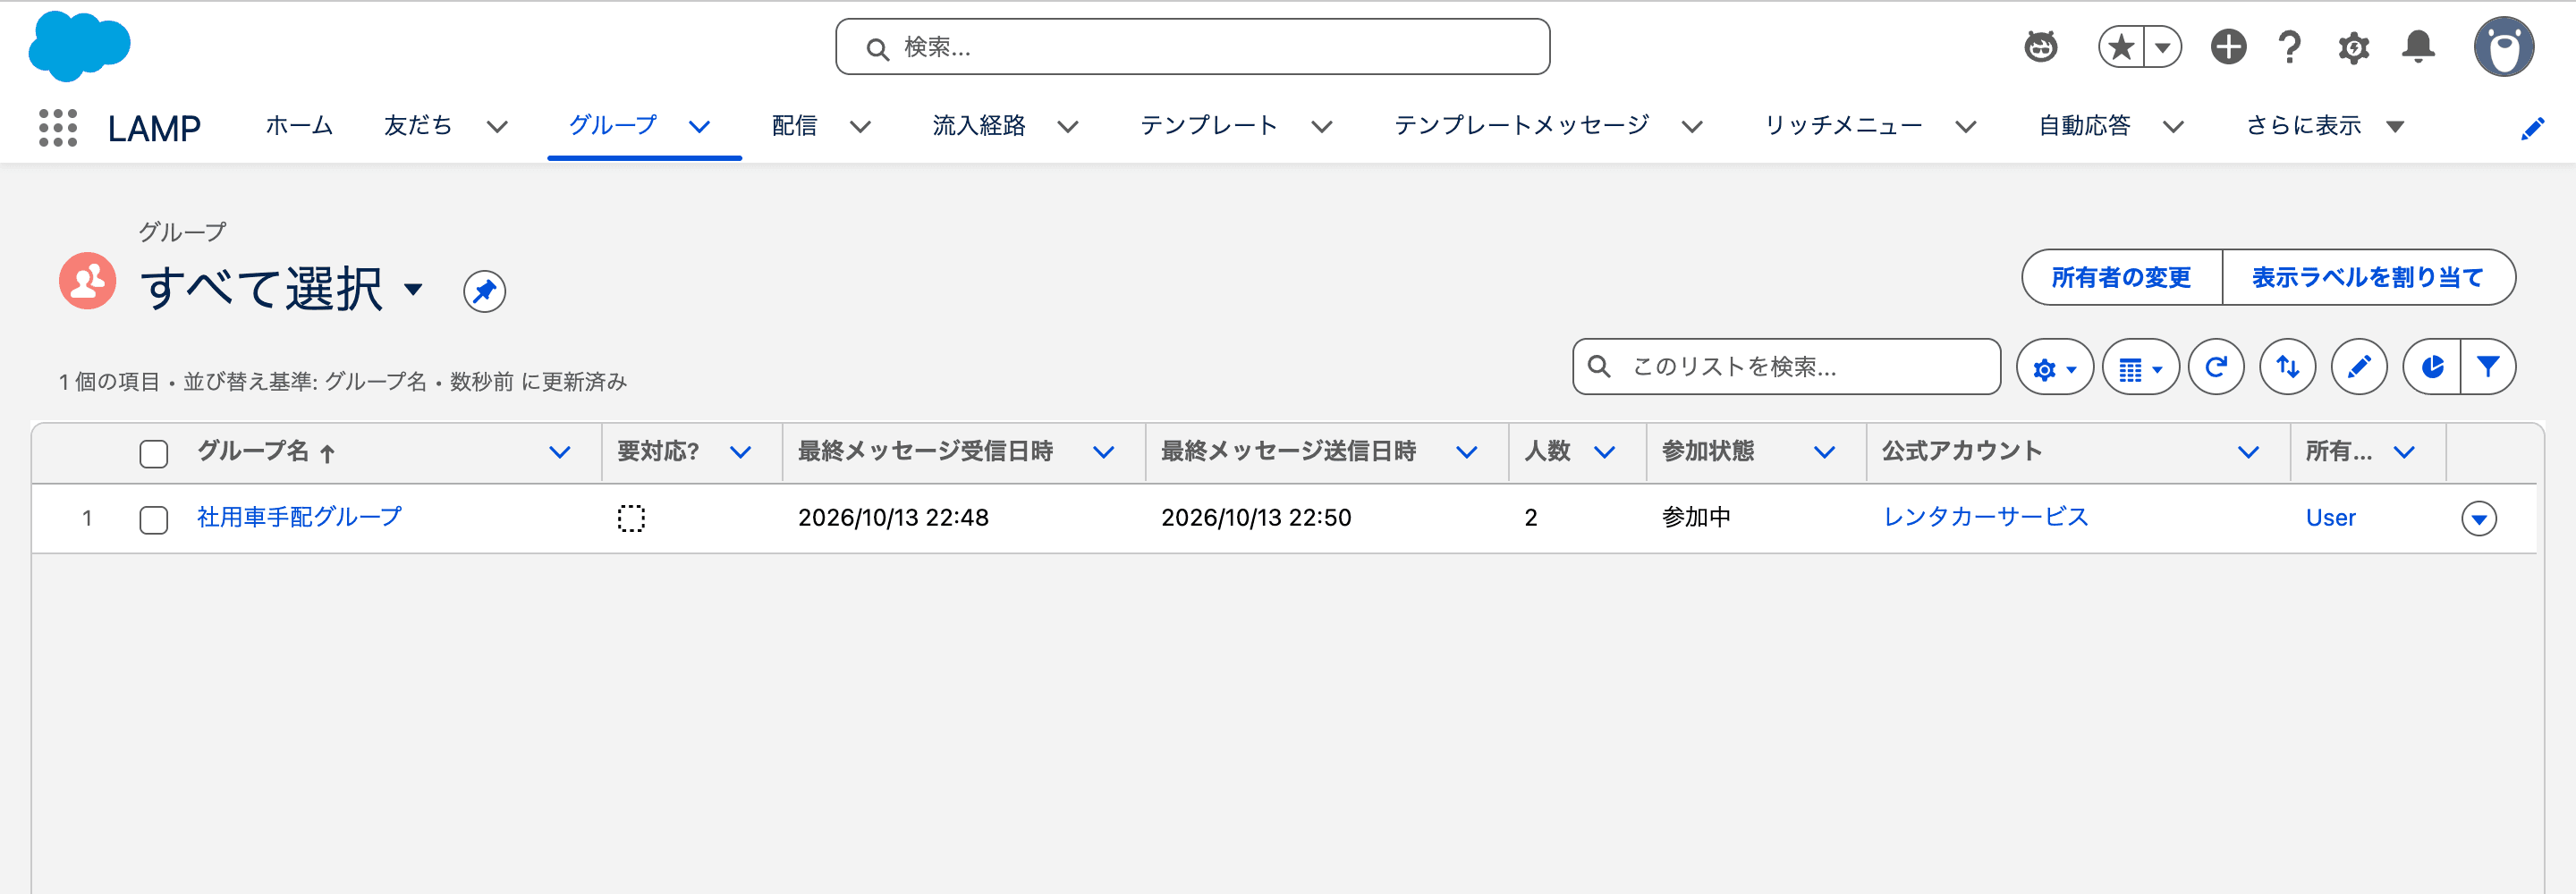Viewport: 2576px width, 894px height.
Task: Open the filters panel
Action: pyautogui.click(x=2488, y=367)
